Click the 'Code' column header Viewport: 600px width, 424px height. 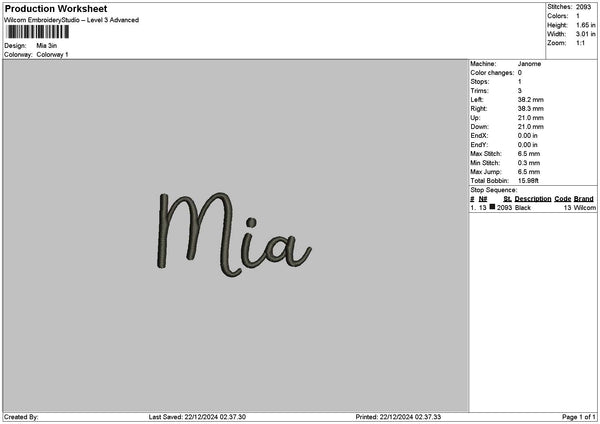[x=562, y=199]
